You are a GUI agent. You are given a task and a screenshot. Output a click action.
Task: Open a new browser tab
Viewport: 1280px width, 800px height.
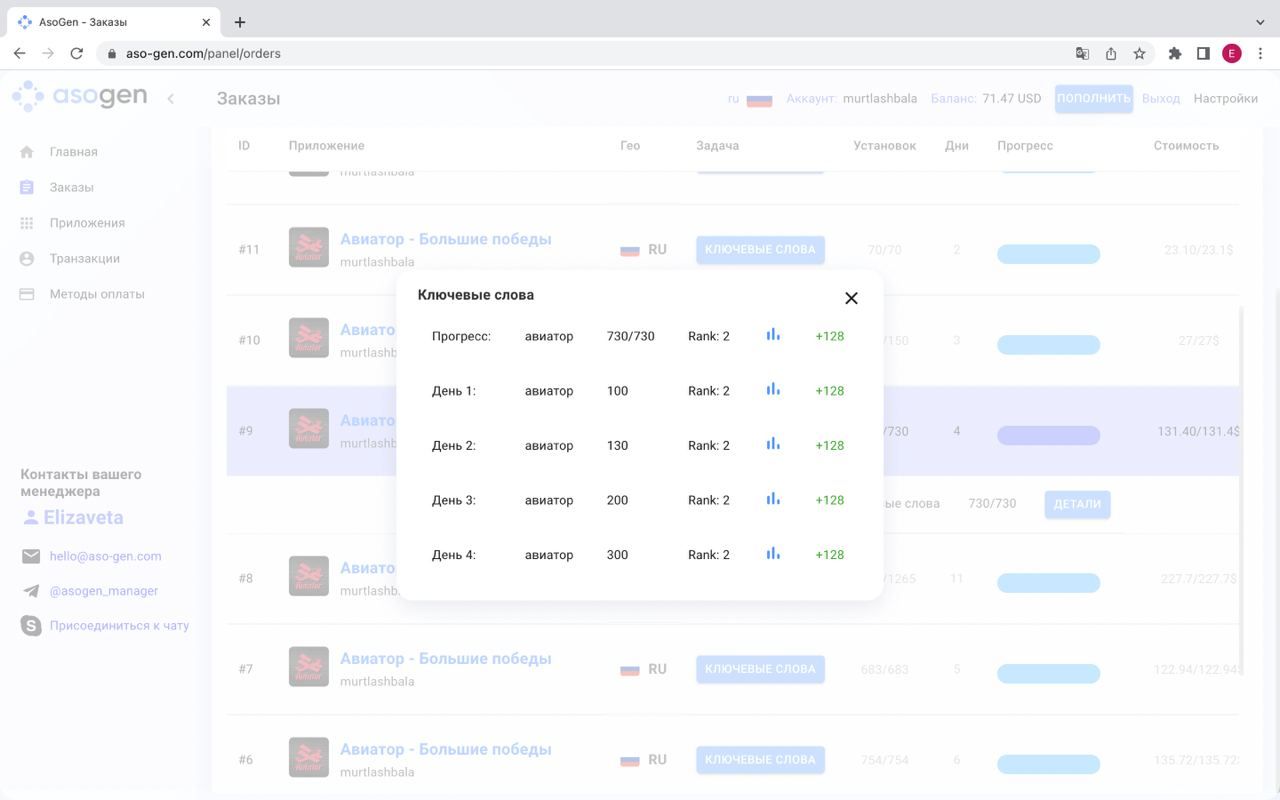pyautogui.click(x=240, y=22)
